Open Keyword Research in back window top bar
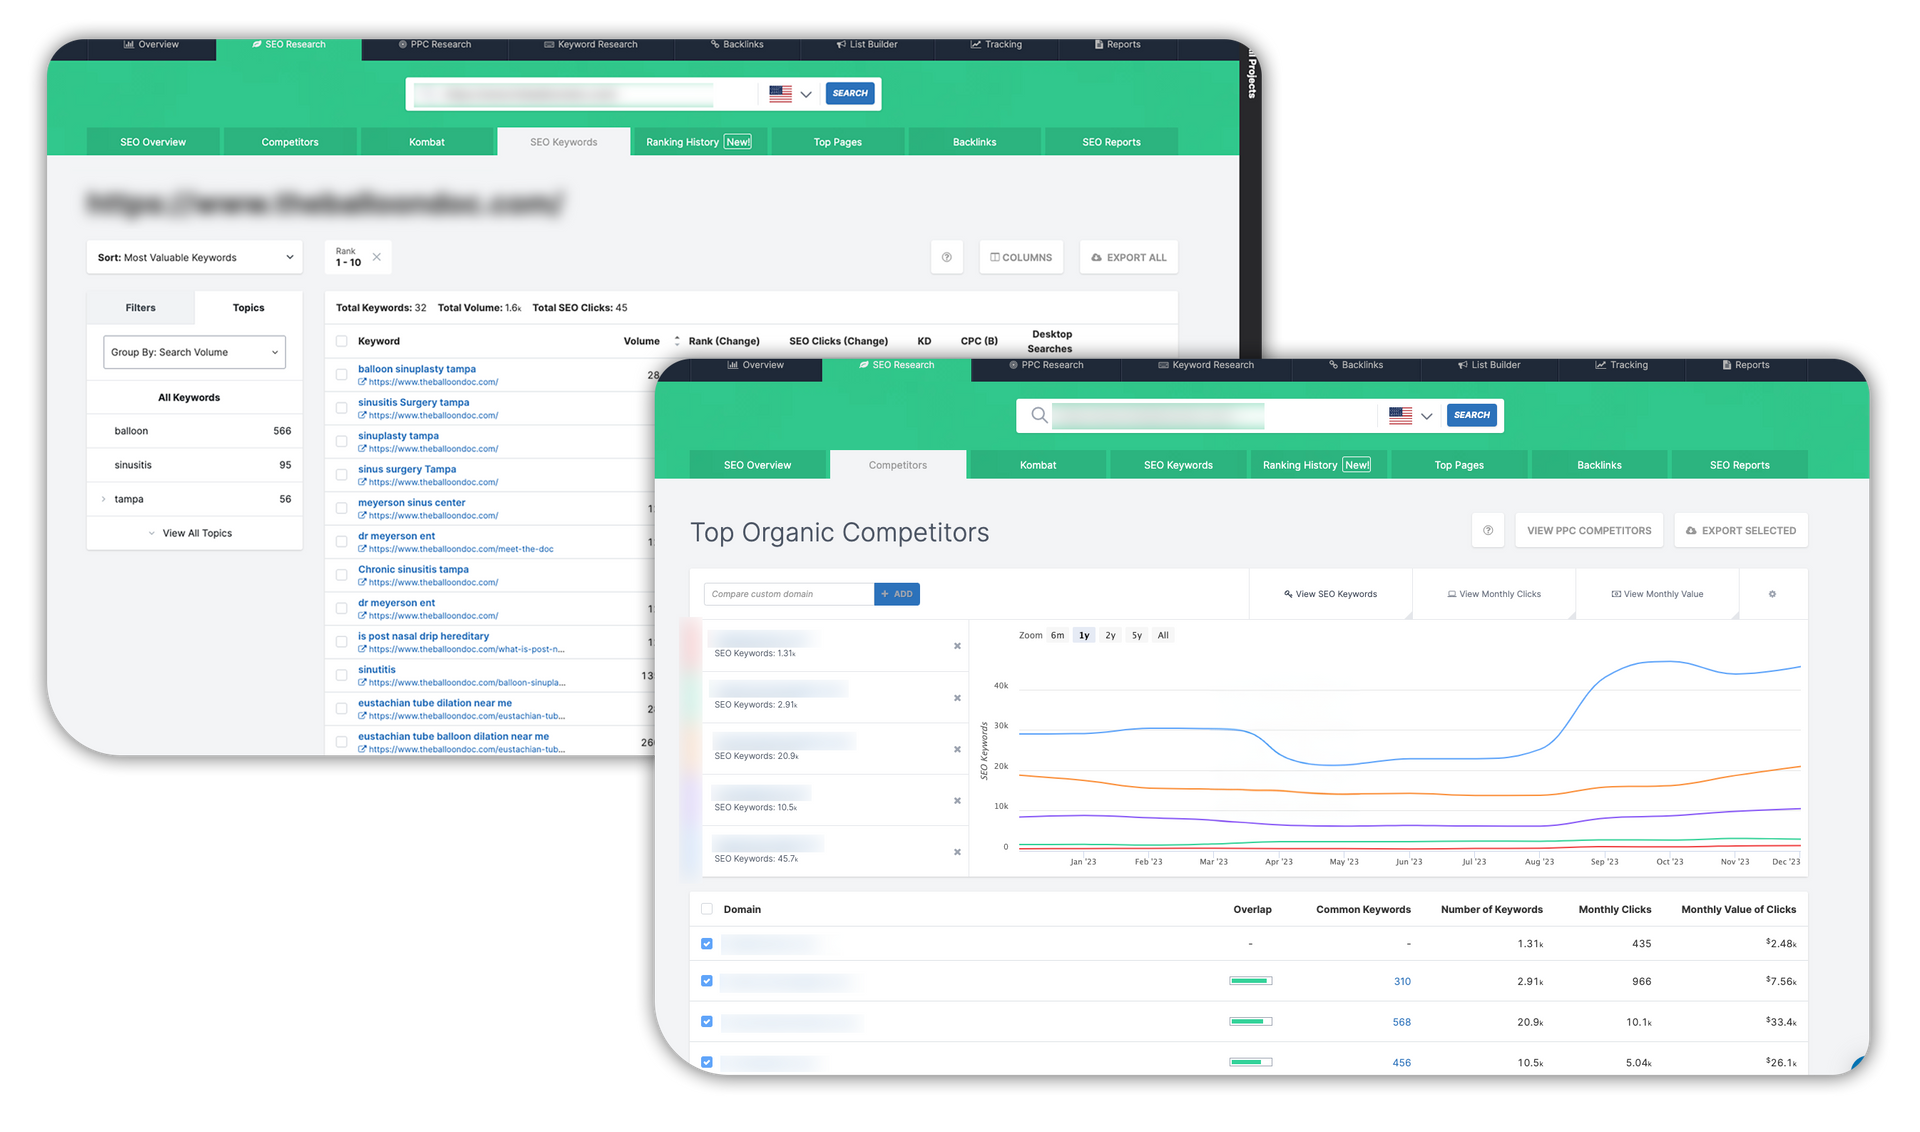 590,44
